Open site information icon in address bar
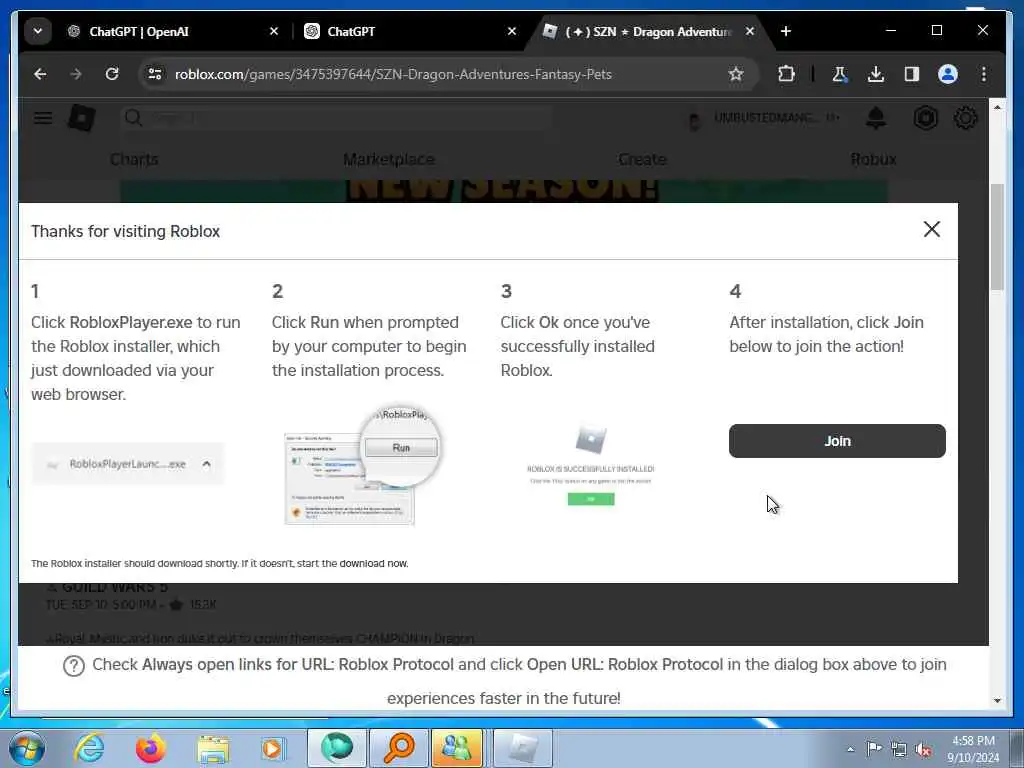The height and width of the screenshot is (768, 1024). tap(155, 74)
